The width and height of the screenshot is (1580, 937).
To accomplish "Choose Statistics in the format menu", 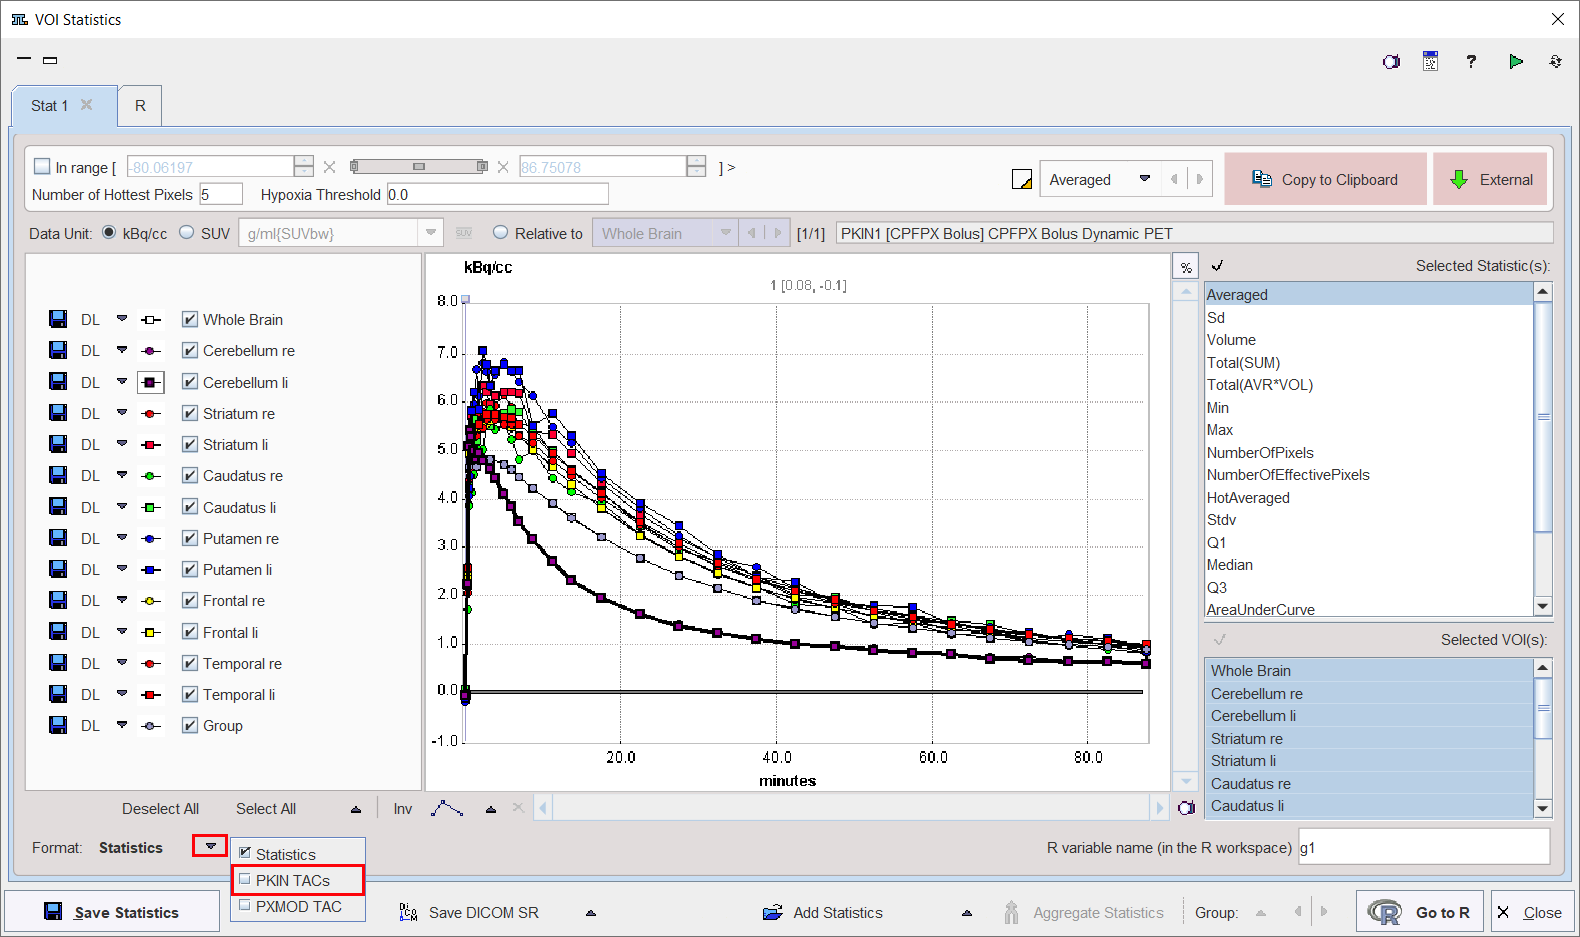I will [298, 854].
